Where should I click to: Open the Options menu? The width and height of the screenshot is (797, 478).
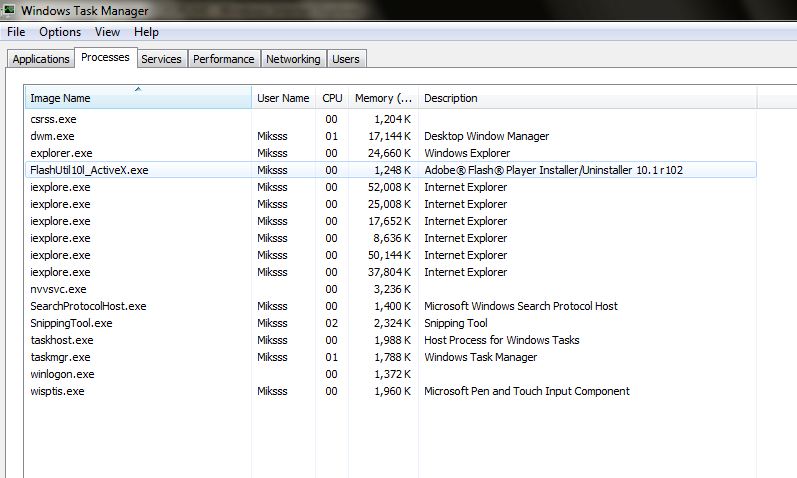60,32
